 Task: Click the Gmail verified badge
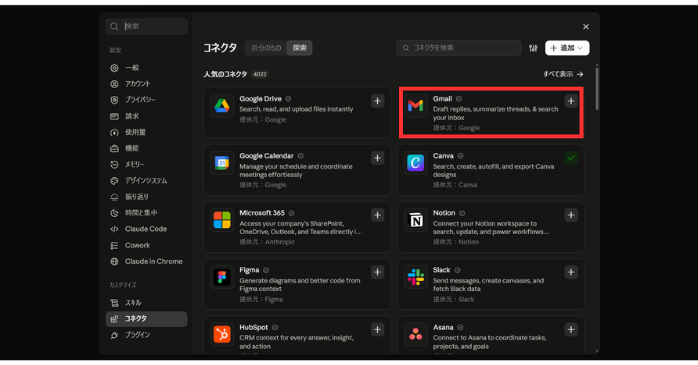coord(459,99)
